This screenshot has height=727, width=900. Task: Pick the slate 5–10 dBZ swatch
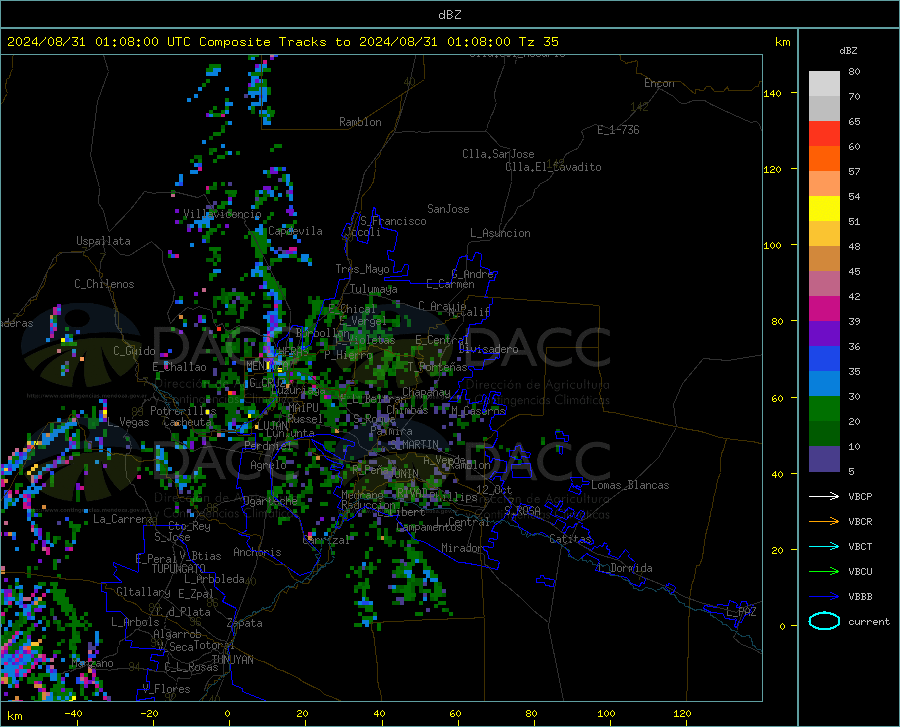click(824, 459)
